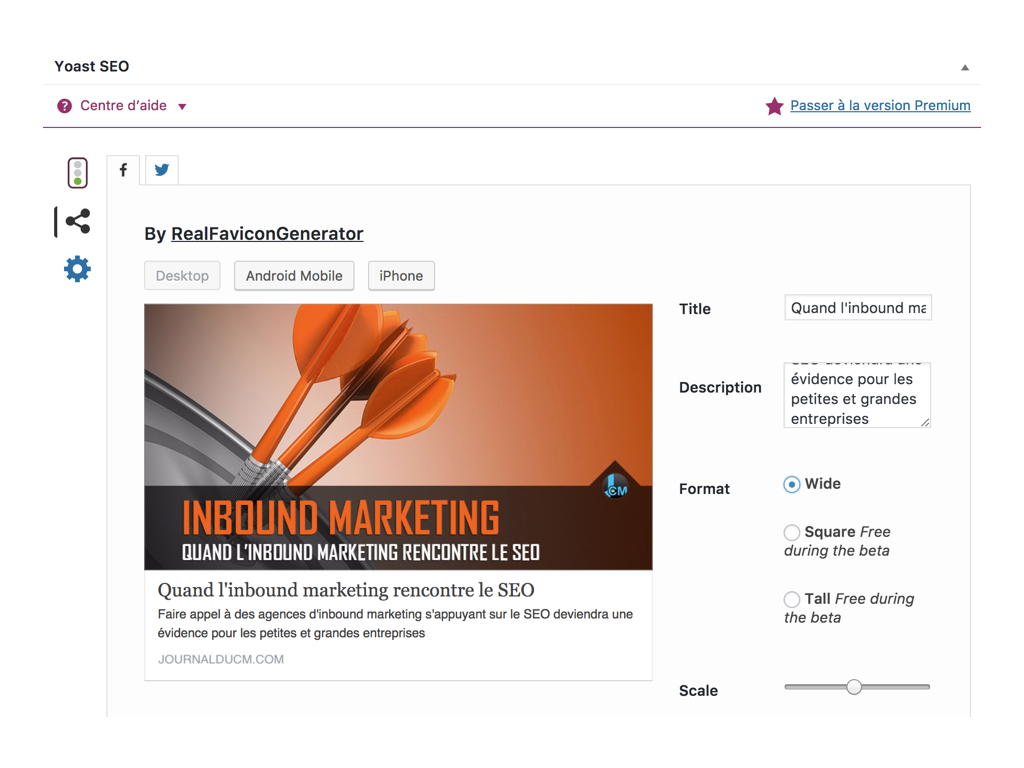Click into the Description text area
The image size is (1024, 768).
(x=857, y=395)
